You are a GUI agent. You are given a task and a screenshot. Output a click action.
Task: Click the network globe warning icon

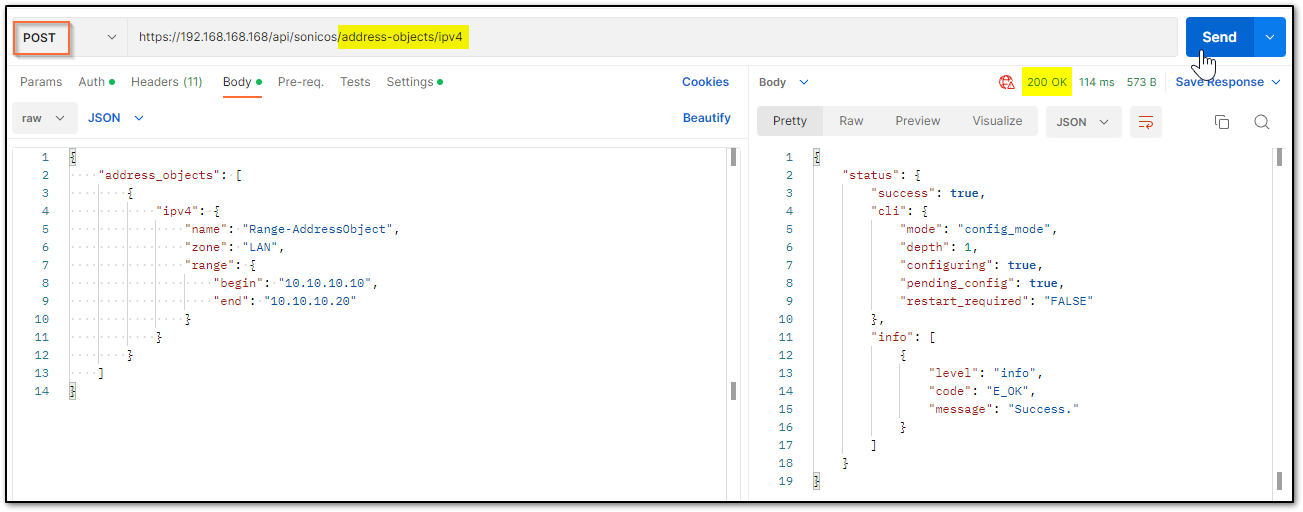click(x=1006, y=82)
